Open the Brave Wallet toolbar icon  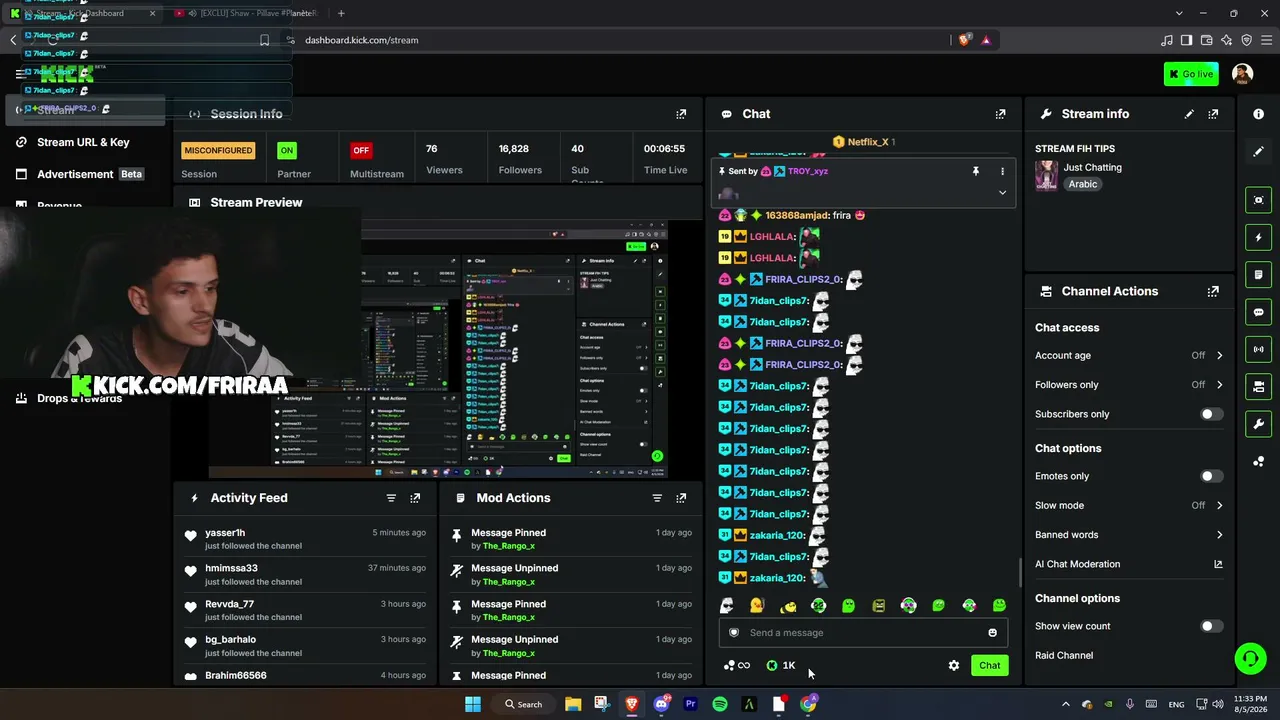(x=1206, y=40)
